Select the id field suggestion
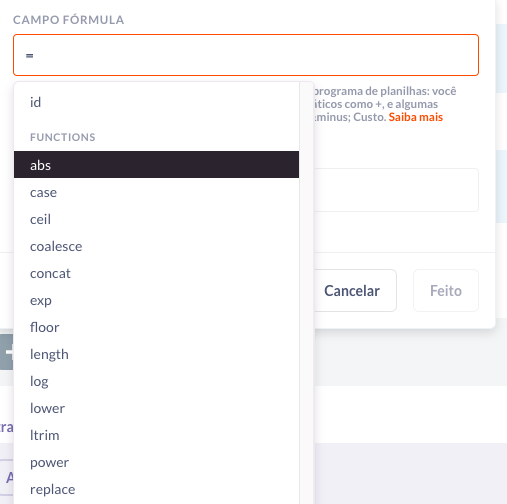 click(x=156, y=102)
